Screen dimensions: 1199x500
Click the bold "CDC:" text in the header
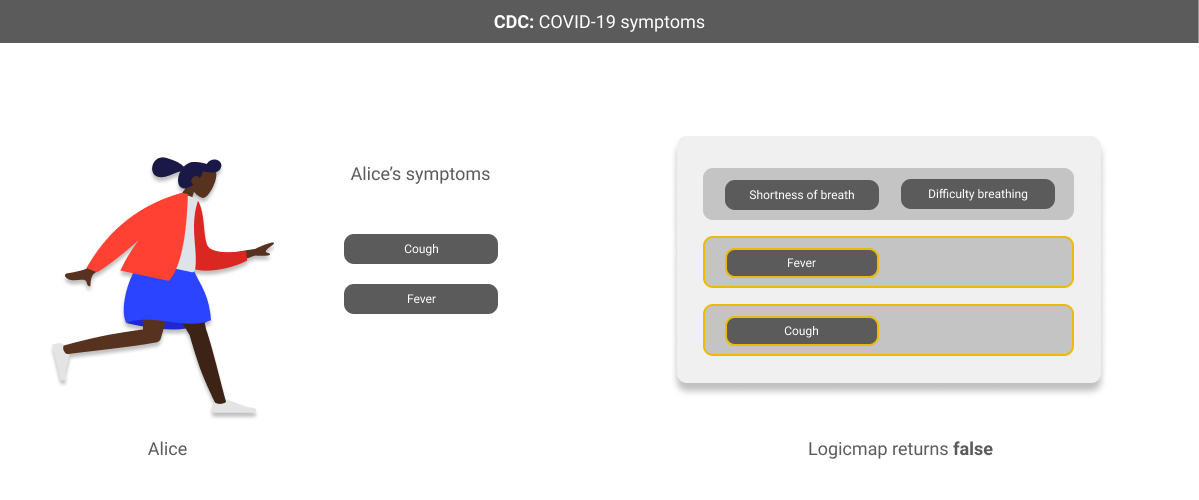coord(513,22)
